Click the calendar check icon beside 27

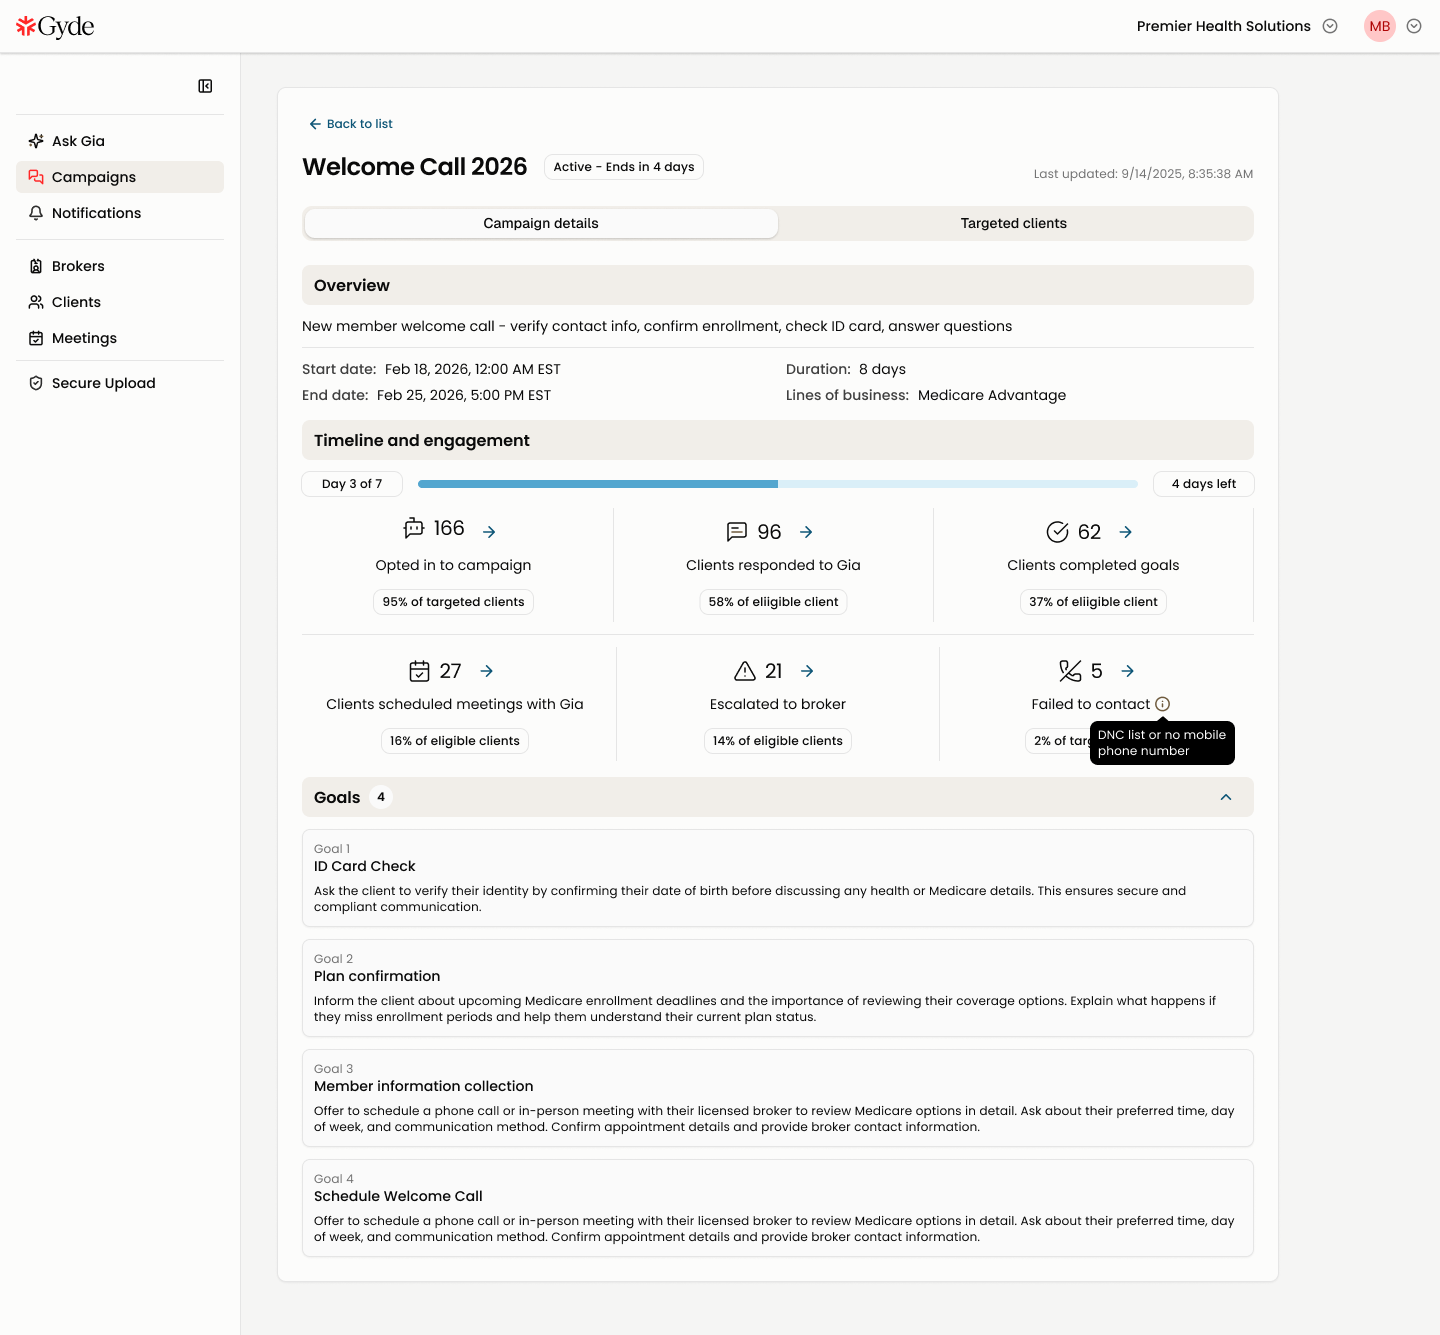(x=420, y=671)
